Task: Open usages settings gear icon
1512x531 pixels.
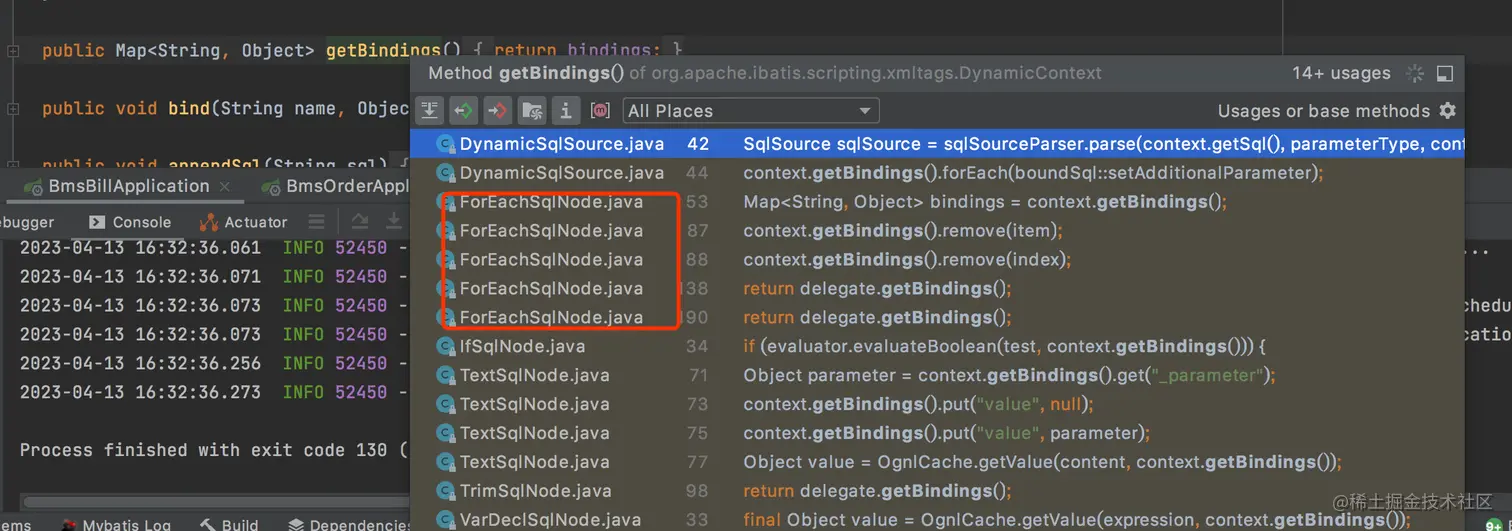Action: tap(1447, 110)
